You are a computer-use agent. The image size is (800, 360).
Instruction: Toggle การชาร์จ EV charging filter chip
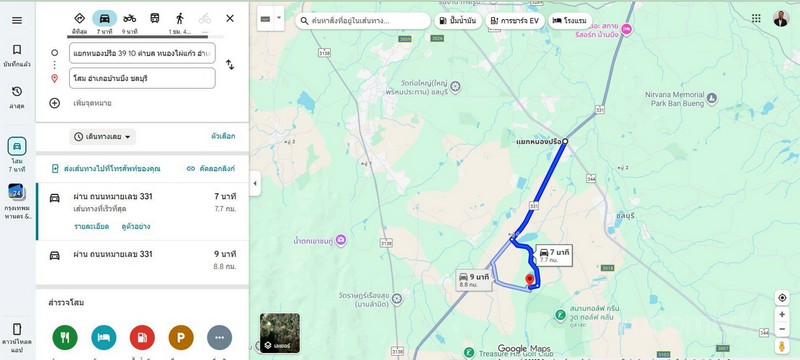tap(515, 21)
